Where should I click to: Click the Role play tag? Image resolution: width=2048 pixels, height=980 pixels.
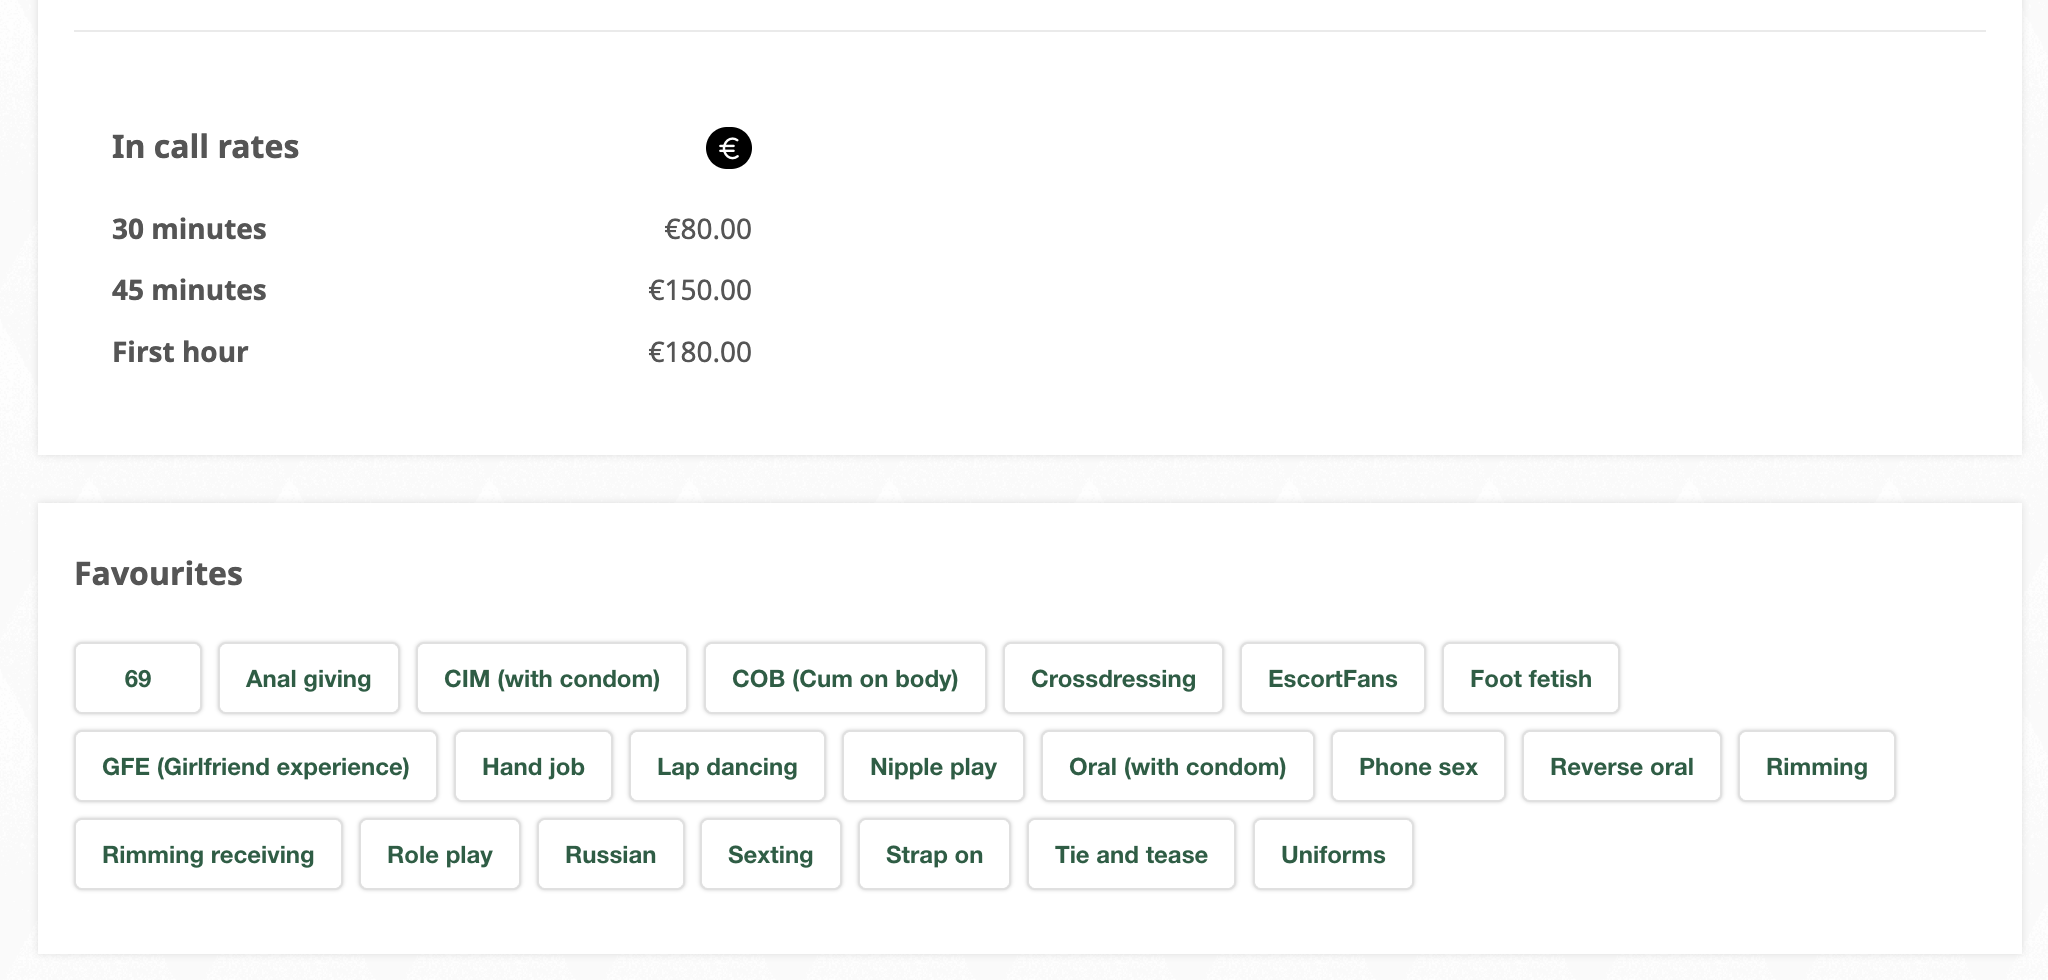(x=440, y=854)
